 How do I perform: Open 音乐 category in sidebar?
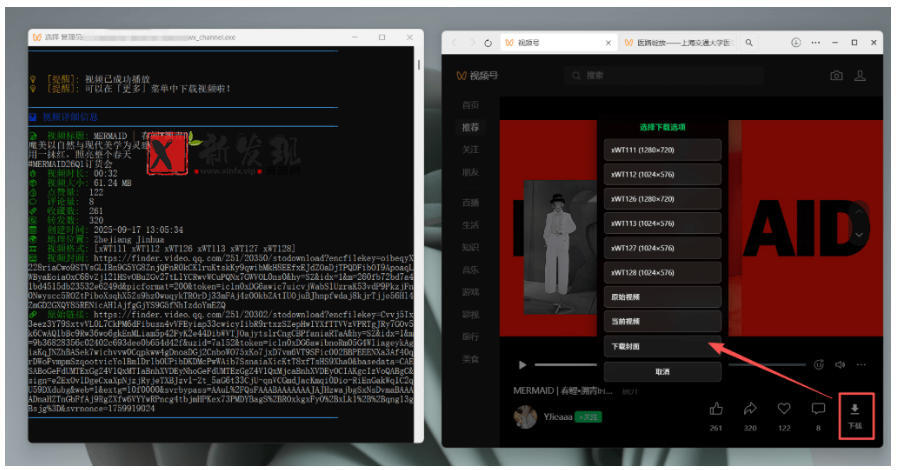(471, 269)
